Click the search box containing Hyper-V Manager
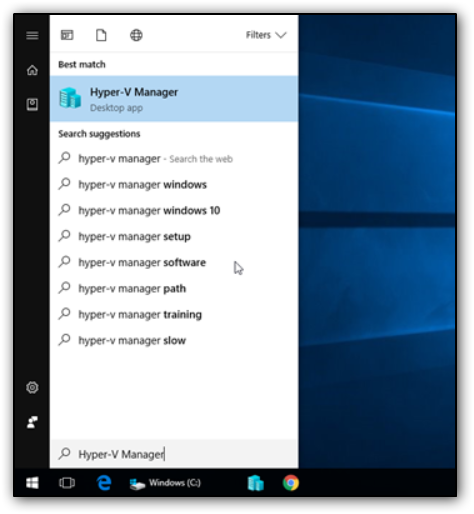This screenshot has height=514, width=474. click(174, 454)
